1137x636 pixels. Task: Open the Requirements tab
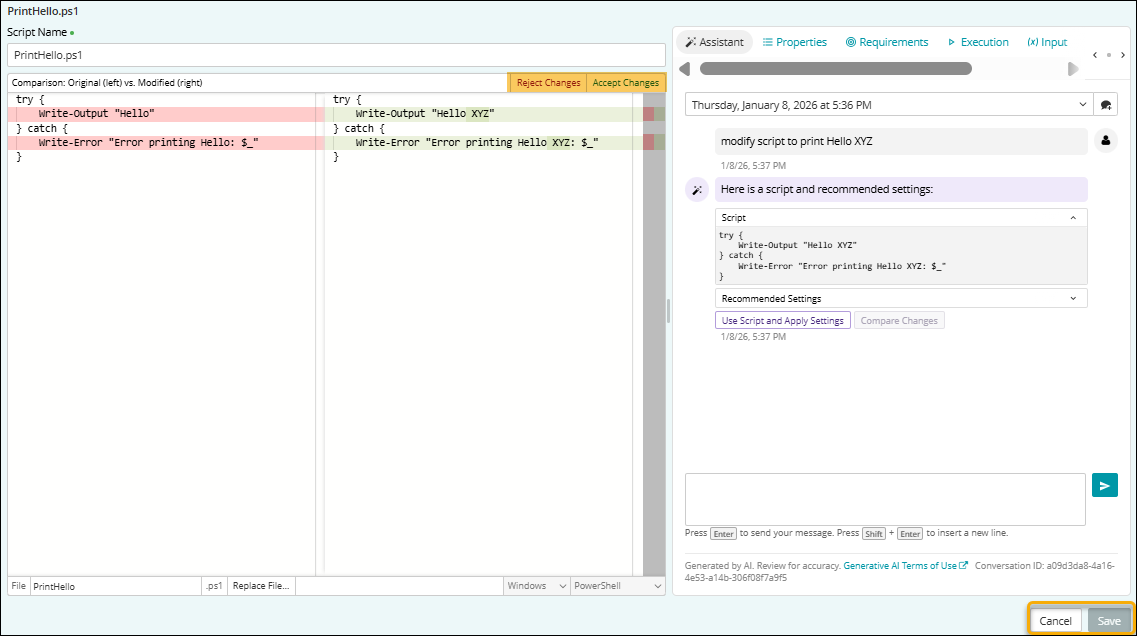[x=887, y=42]
